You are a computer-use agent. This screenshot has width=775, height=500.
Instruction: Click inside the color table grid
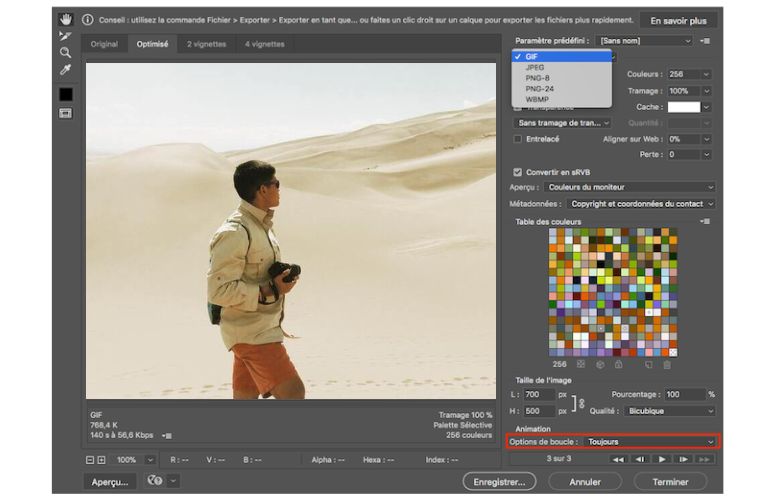613,292
